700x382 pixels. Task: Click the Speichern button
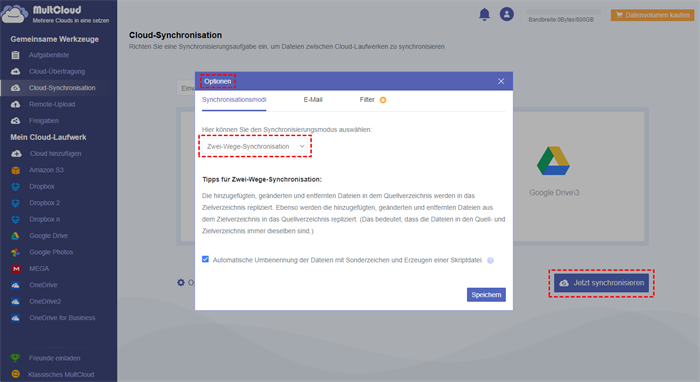(486, 295)
